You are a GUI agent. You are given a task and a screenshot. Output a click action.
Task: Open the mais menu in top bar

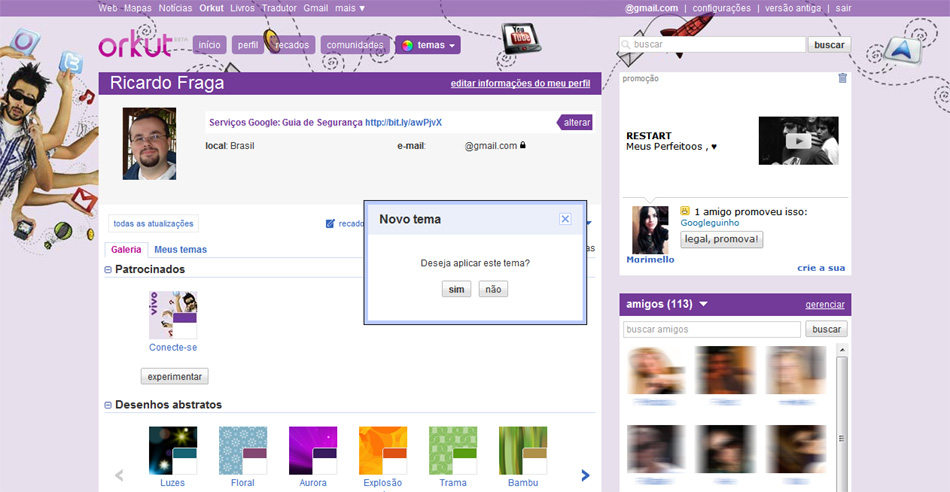coord(350,8)
